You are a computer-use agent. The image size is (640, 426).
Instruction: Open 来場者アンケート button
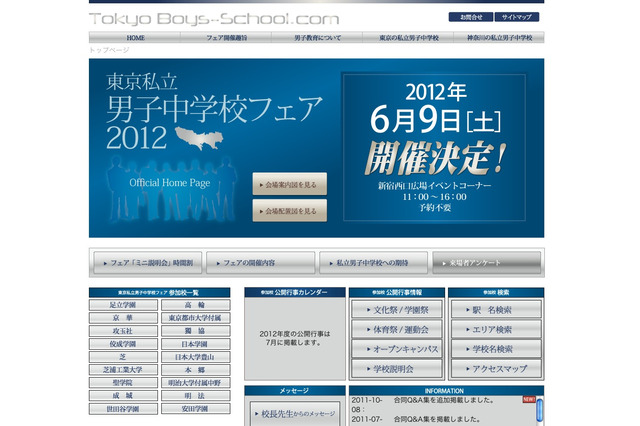[487, 263]
